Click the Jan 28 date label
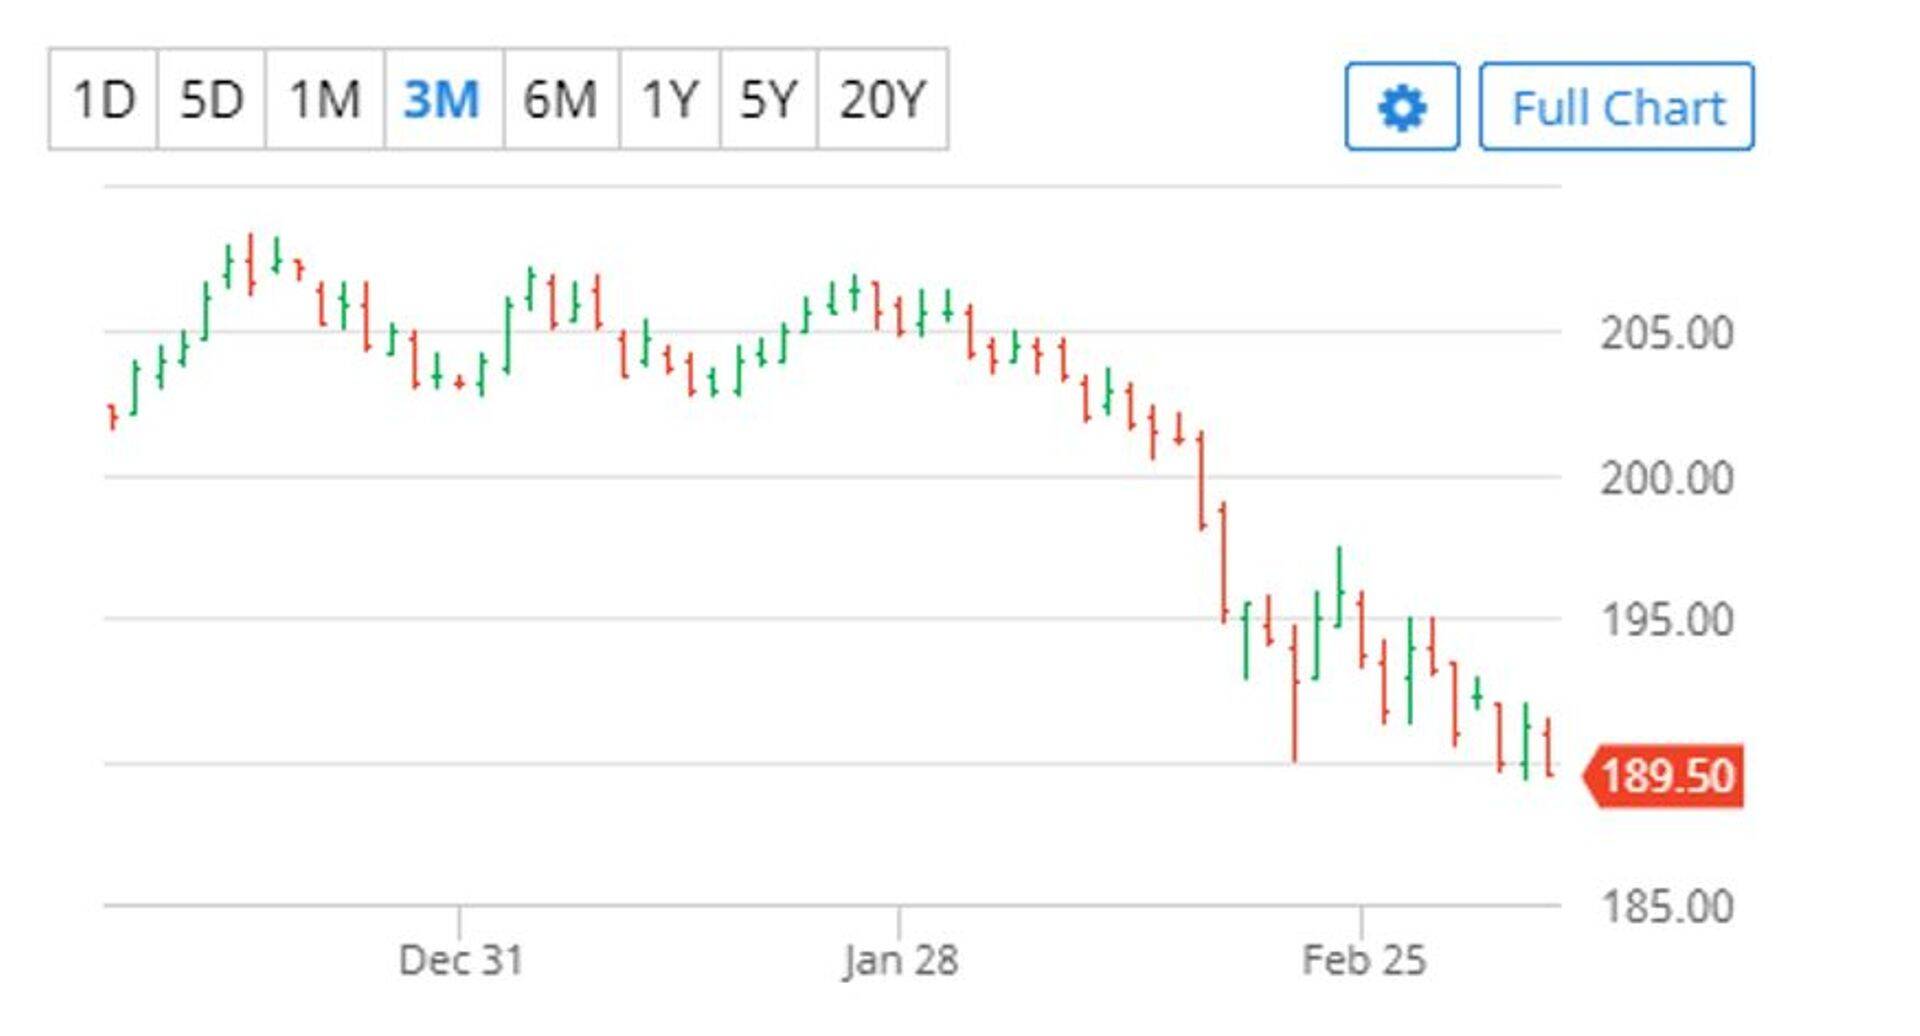The image size is (1920, 1036). (900, 960)
